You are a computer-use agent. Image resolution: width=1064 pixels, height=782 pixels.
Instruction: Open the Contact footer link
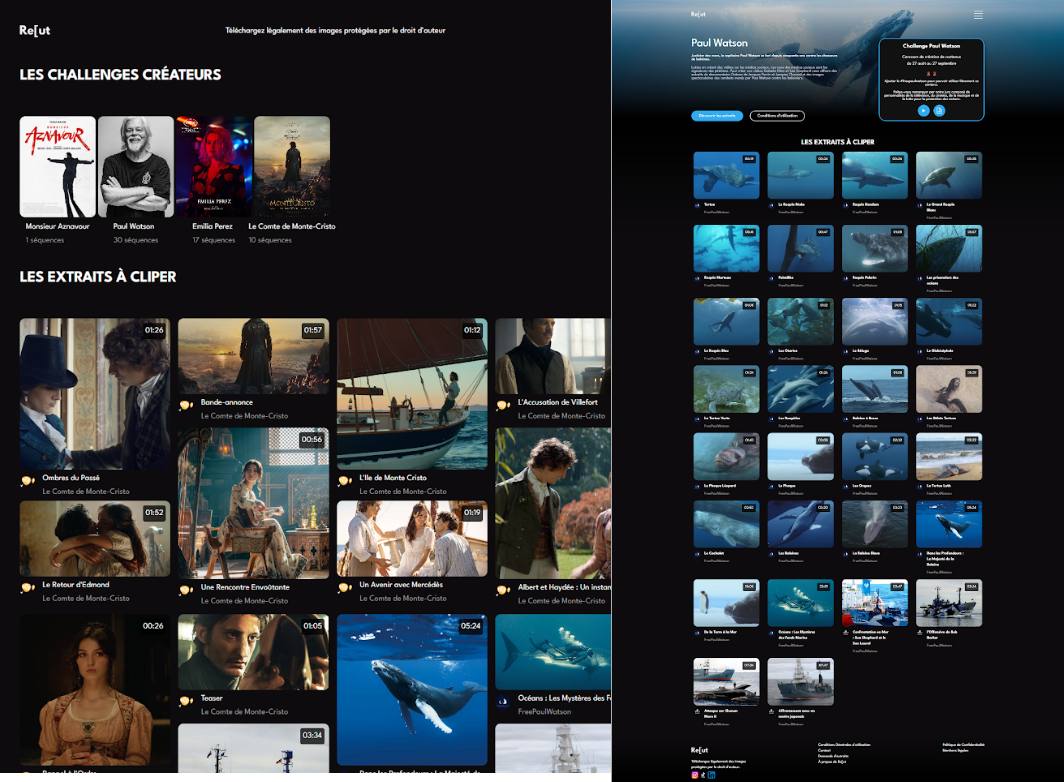(x=824, y=750)
